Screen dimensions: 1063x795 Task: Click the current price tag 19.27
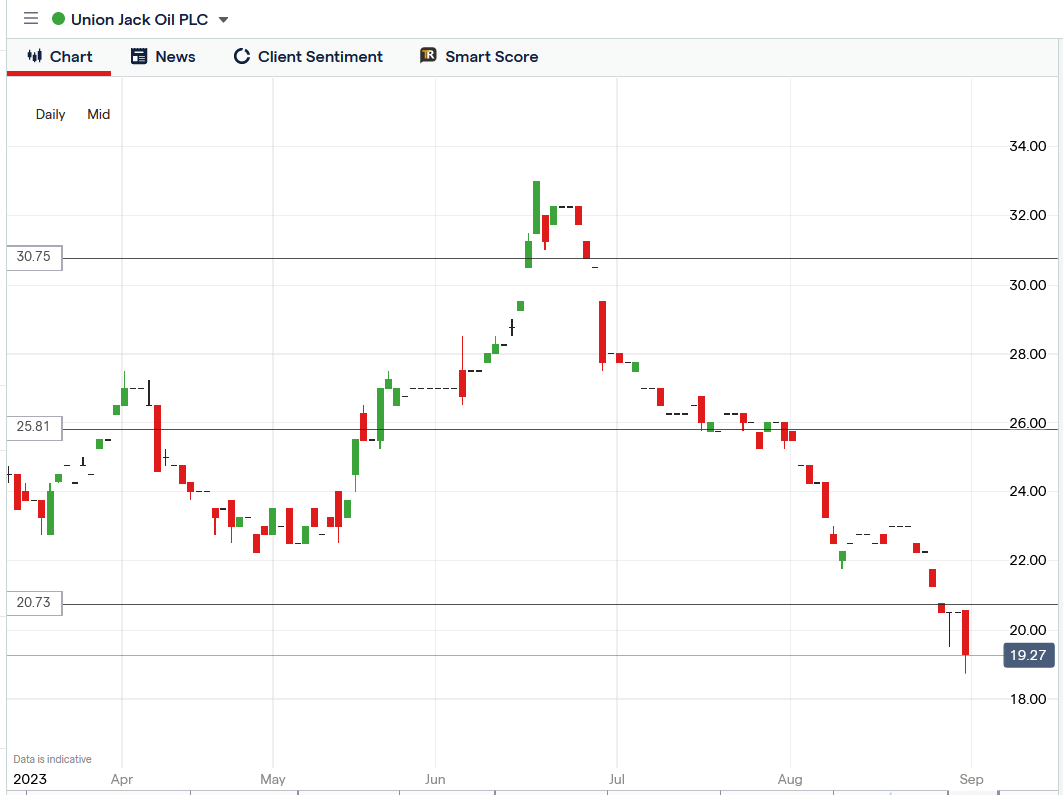click(1028, 655)
